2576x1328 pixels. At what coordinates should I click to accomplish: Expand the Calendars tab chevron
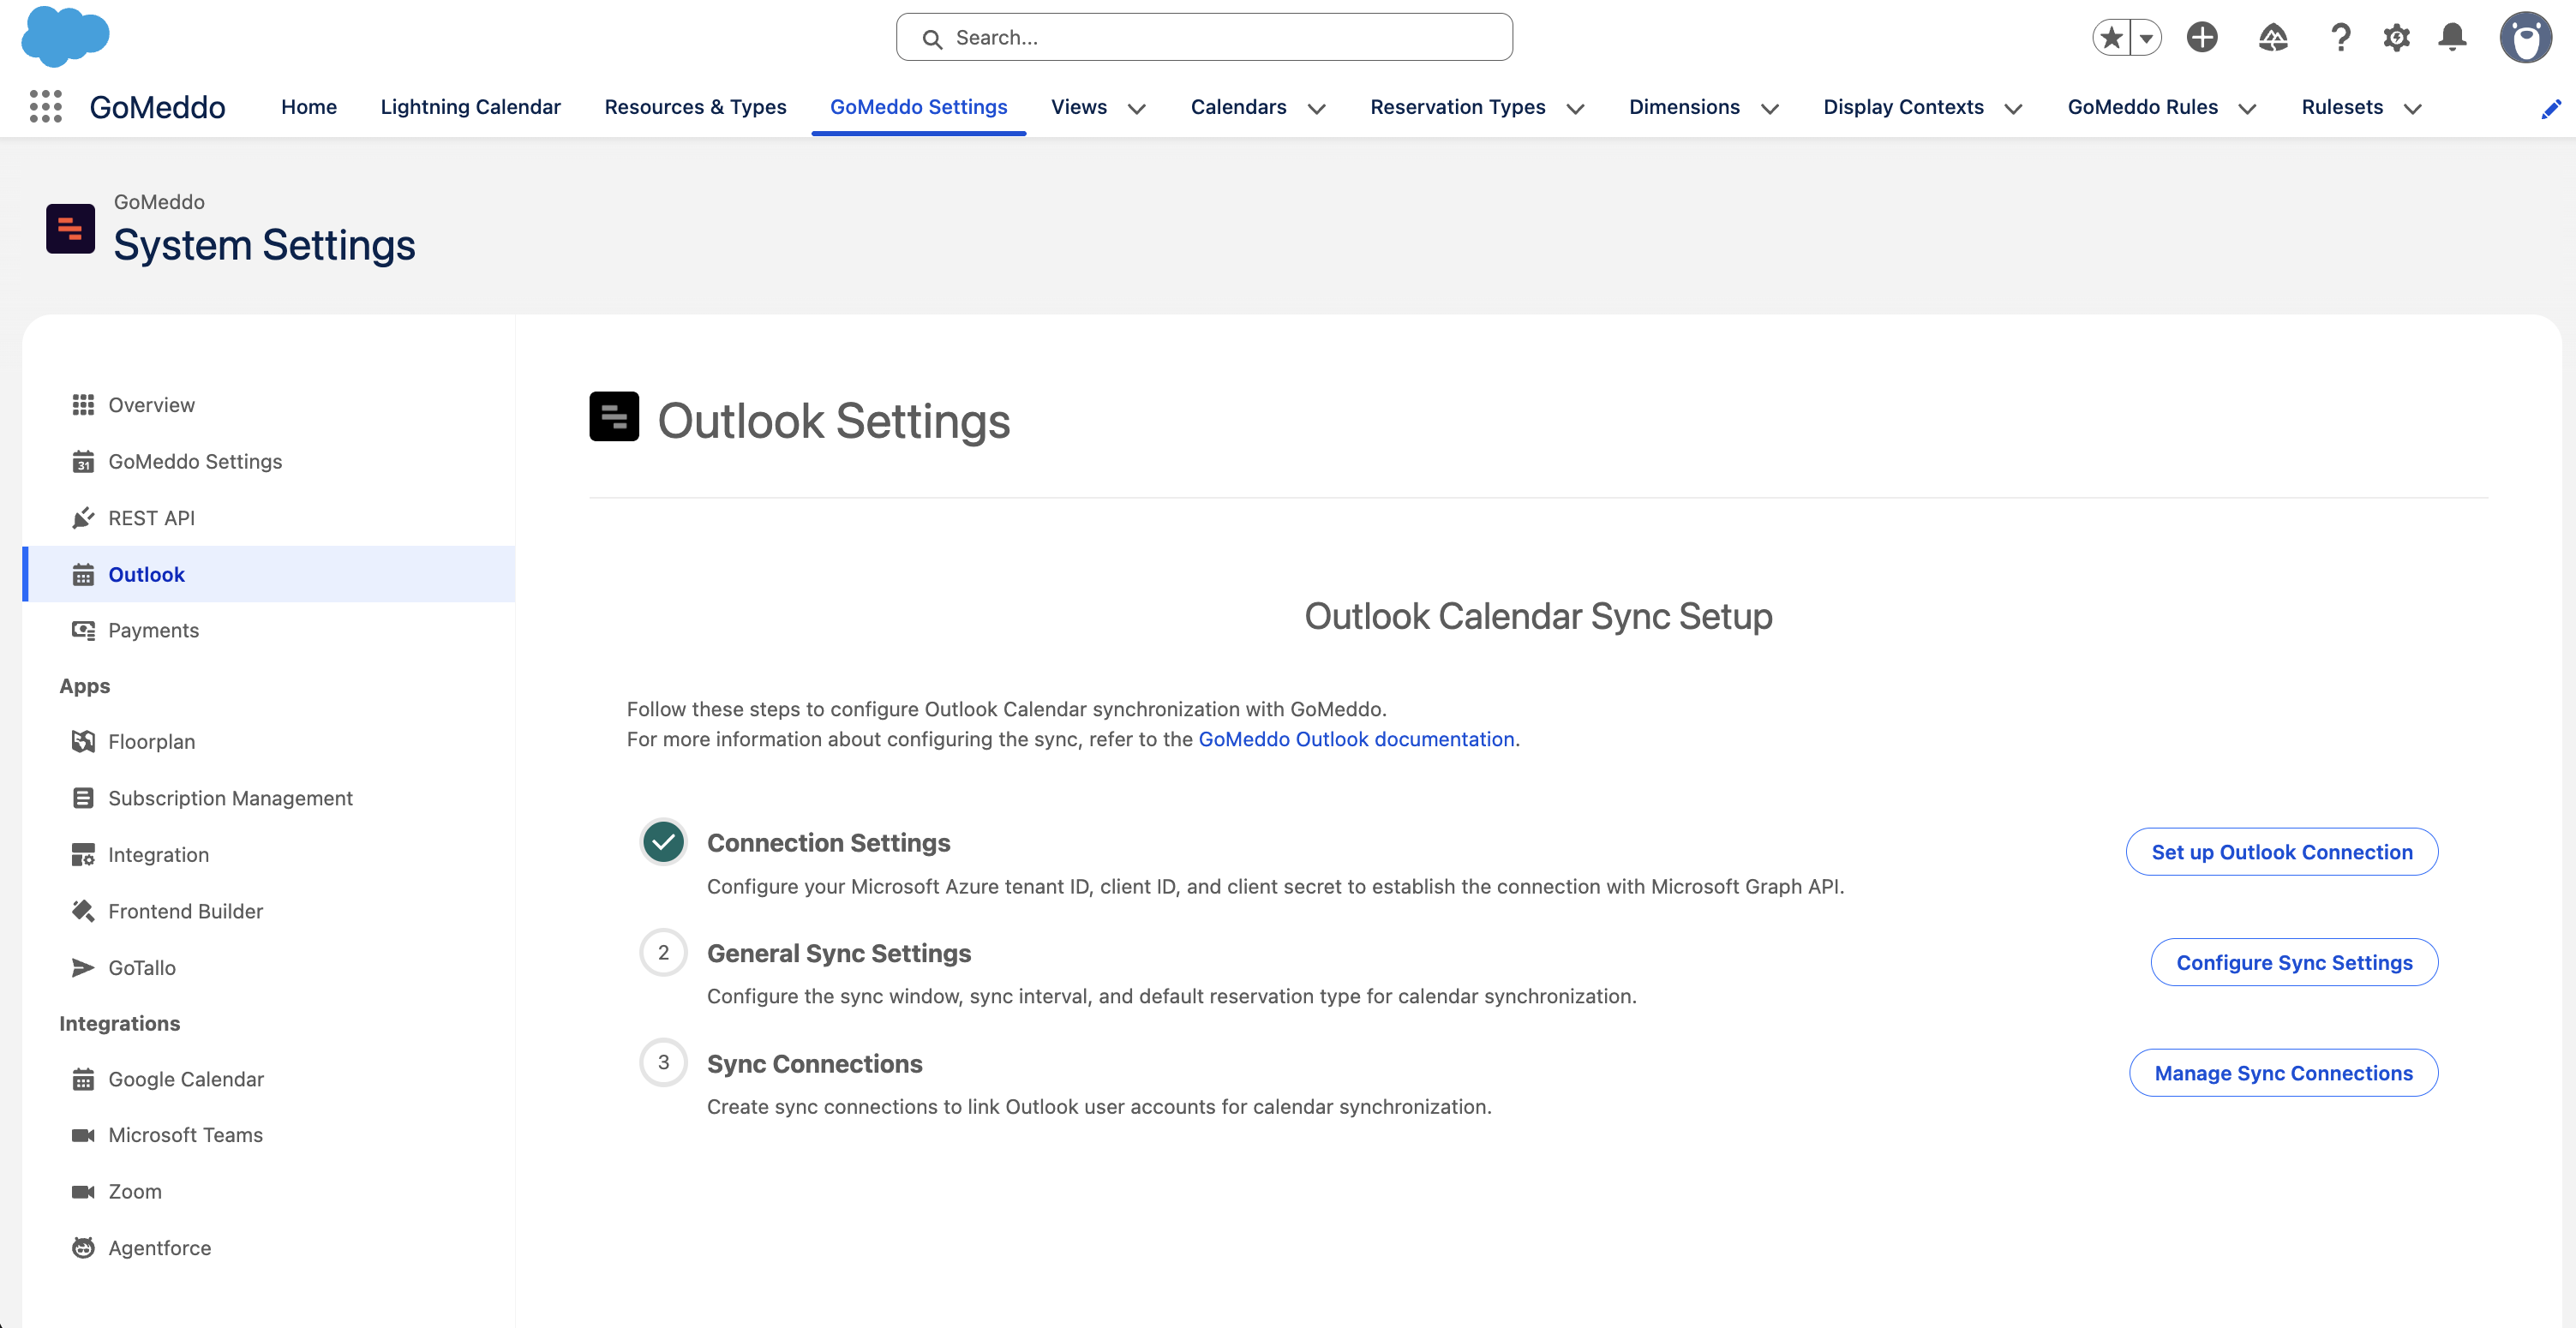(x=1316, y=109)
